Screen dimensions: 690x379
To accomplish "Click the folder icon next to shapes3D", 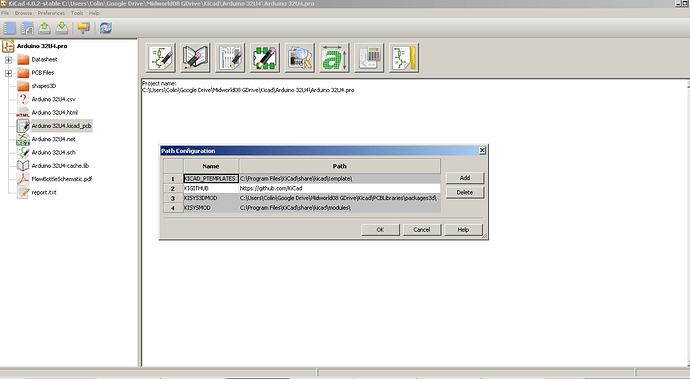I will [23, 86].
